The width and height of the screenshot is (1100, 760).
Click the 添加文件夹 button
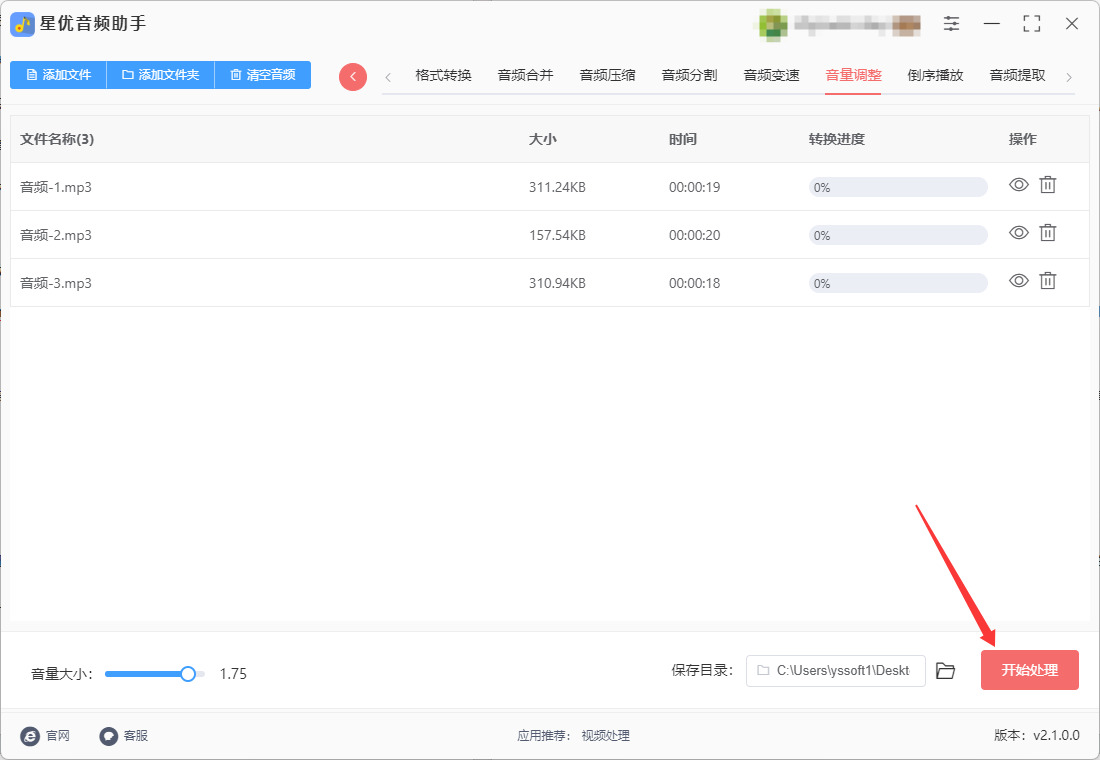[x=161, y=74]
